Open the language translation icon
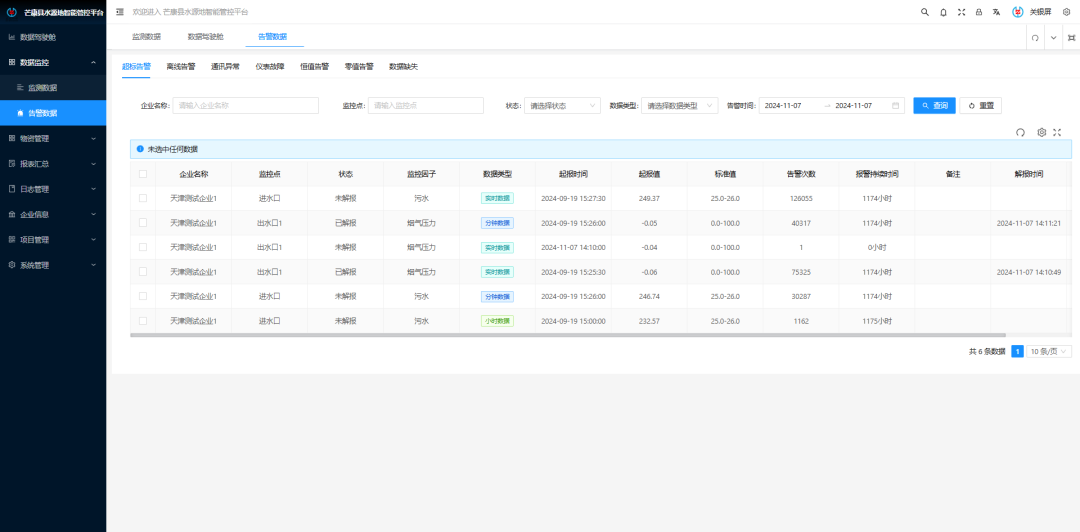 click(997, 12)
